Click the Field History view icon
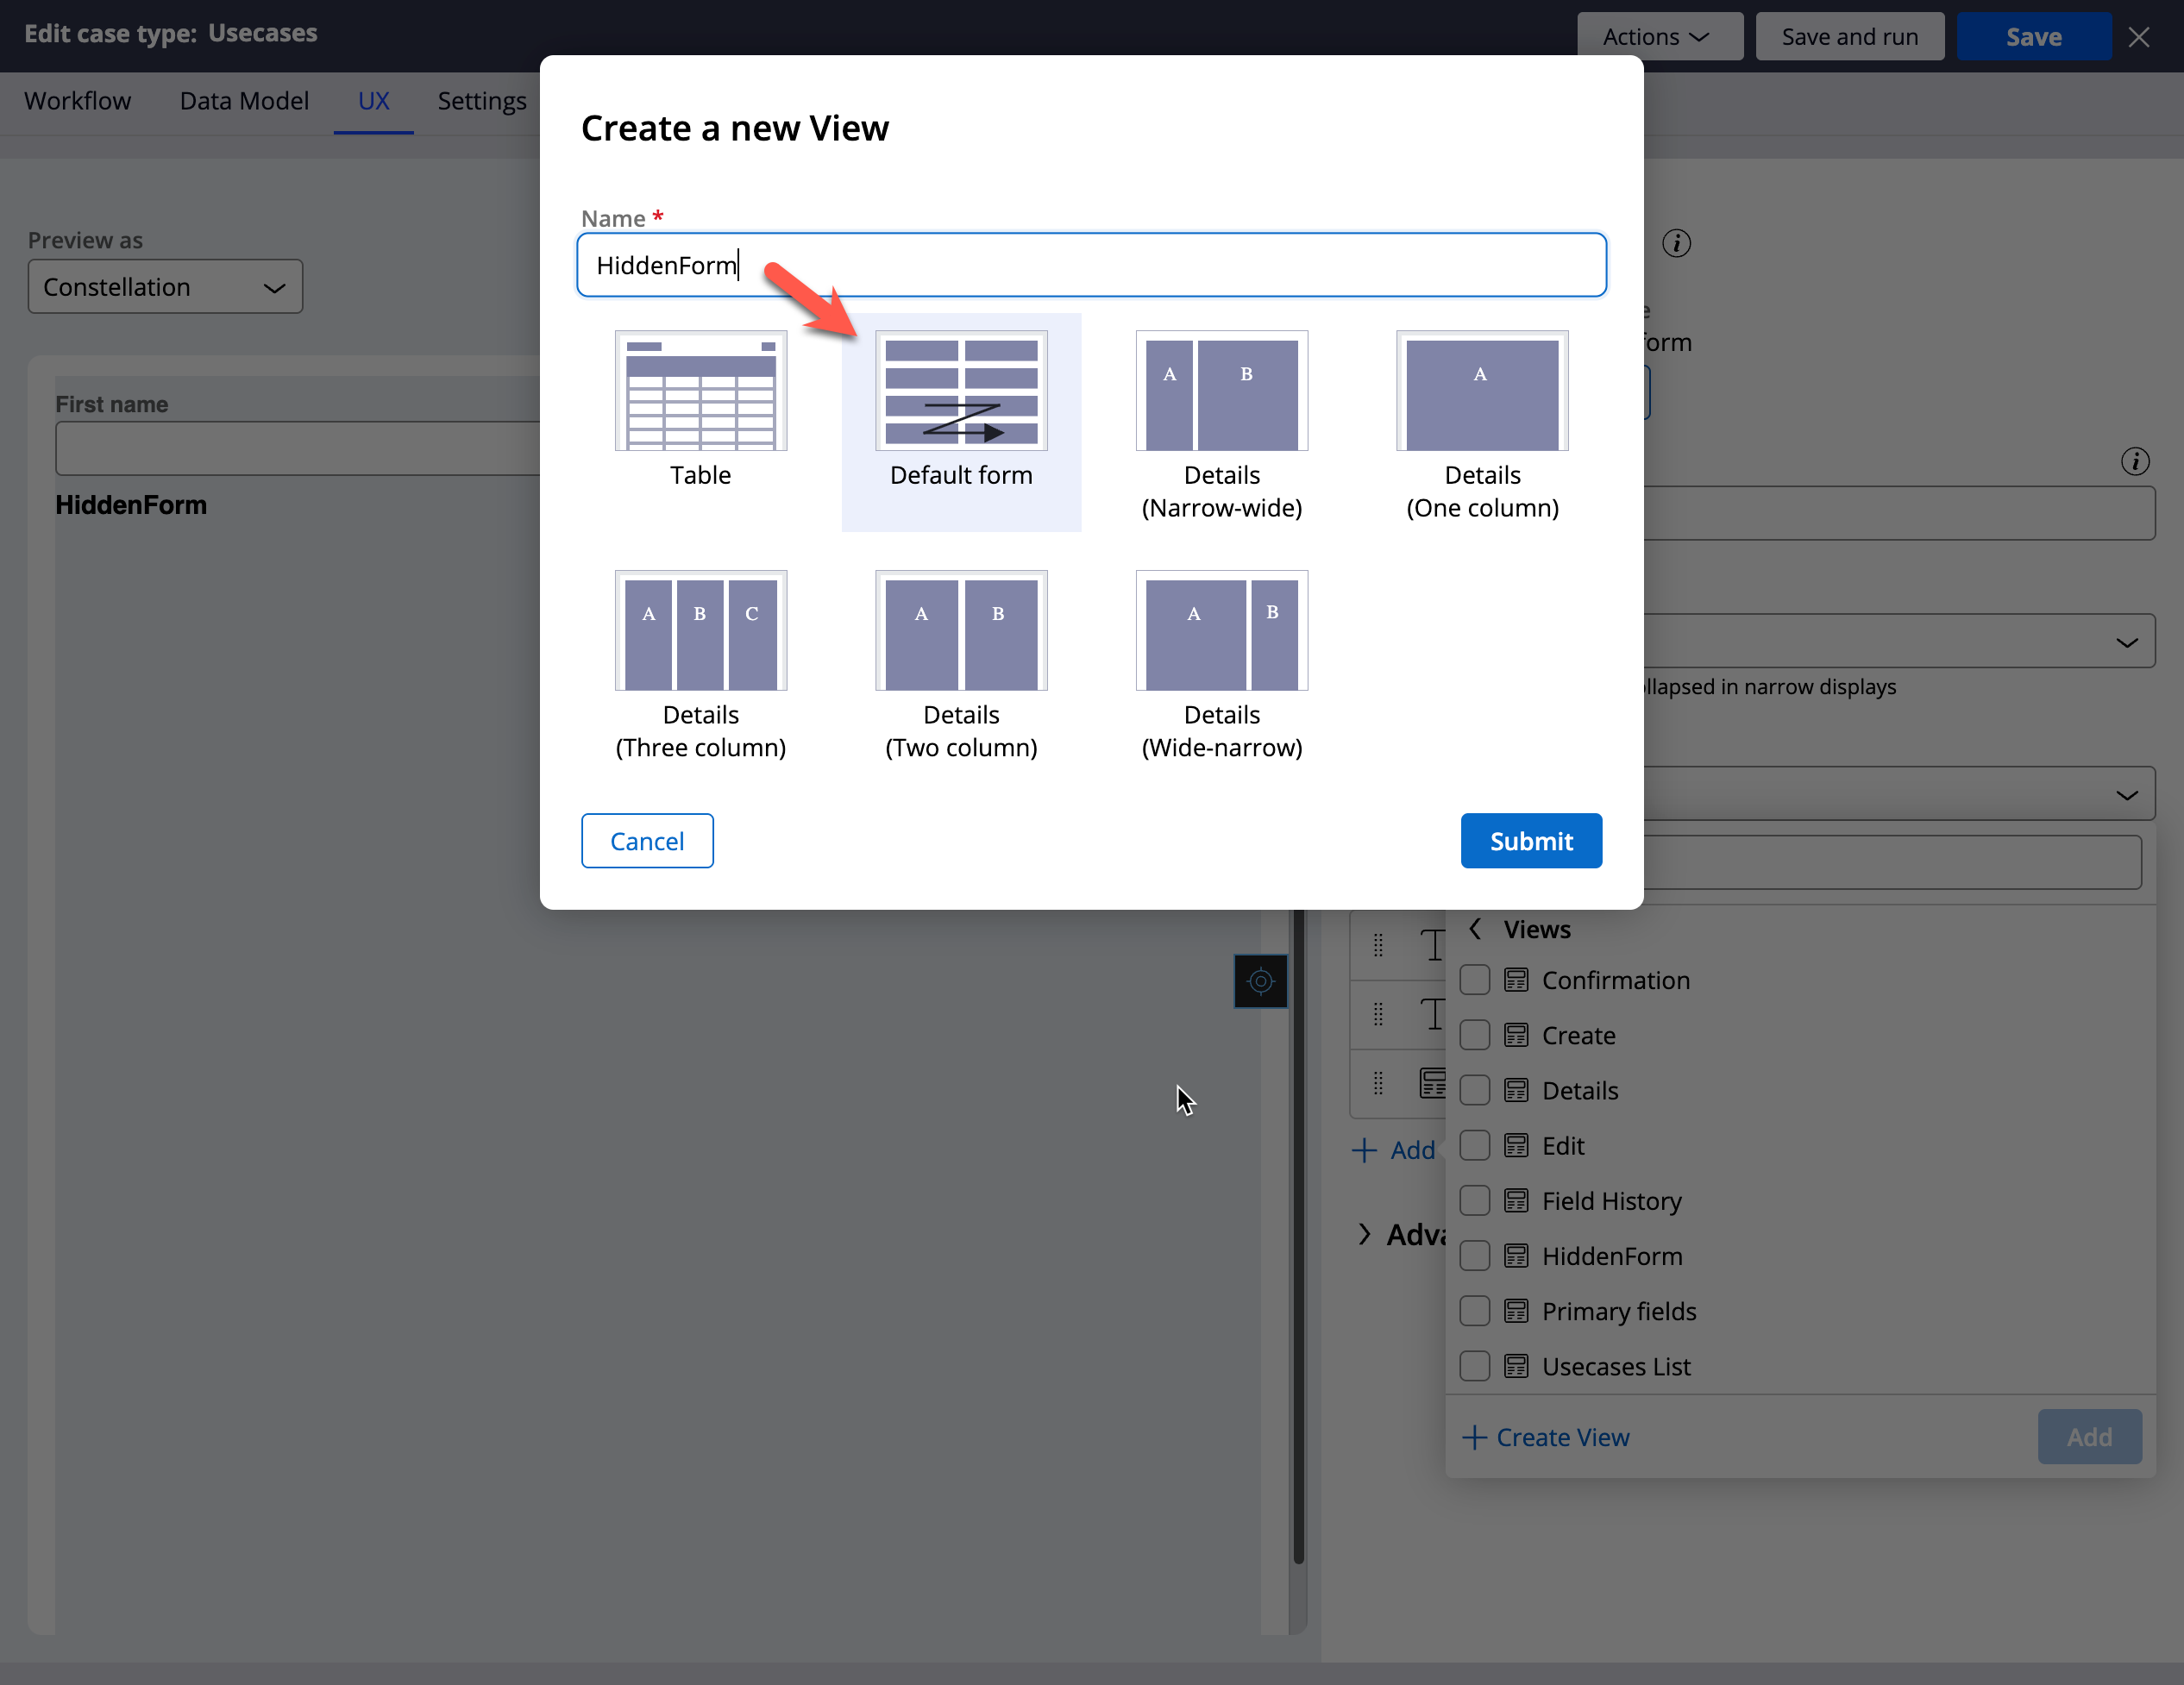 coord(1516,1200)
